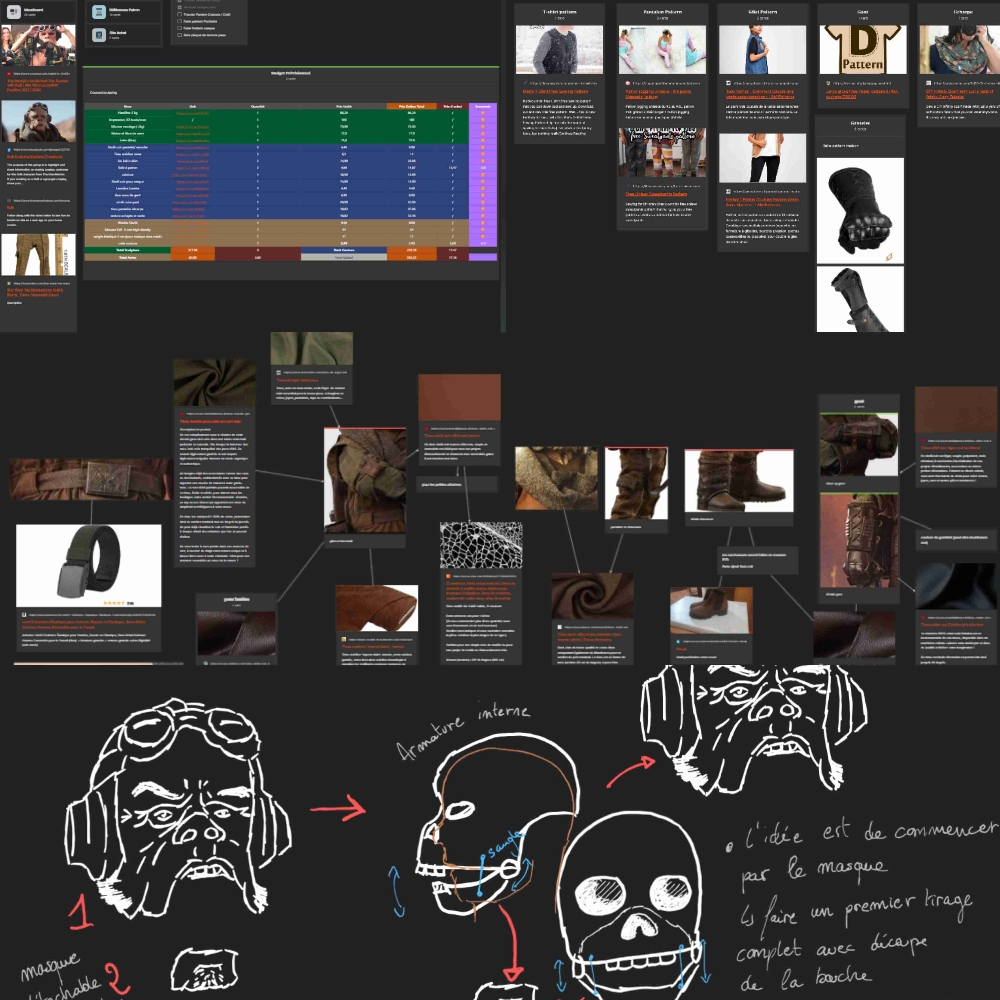1000x1000 pixels.
Task: Tick the 'Faire pattern Pochette' checkbox
Action: click(x=179, y=22)
